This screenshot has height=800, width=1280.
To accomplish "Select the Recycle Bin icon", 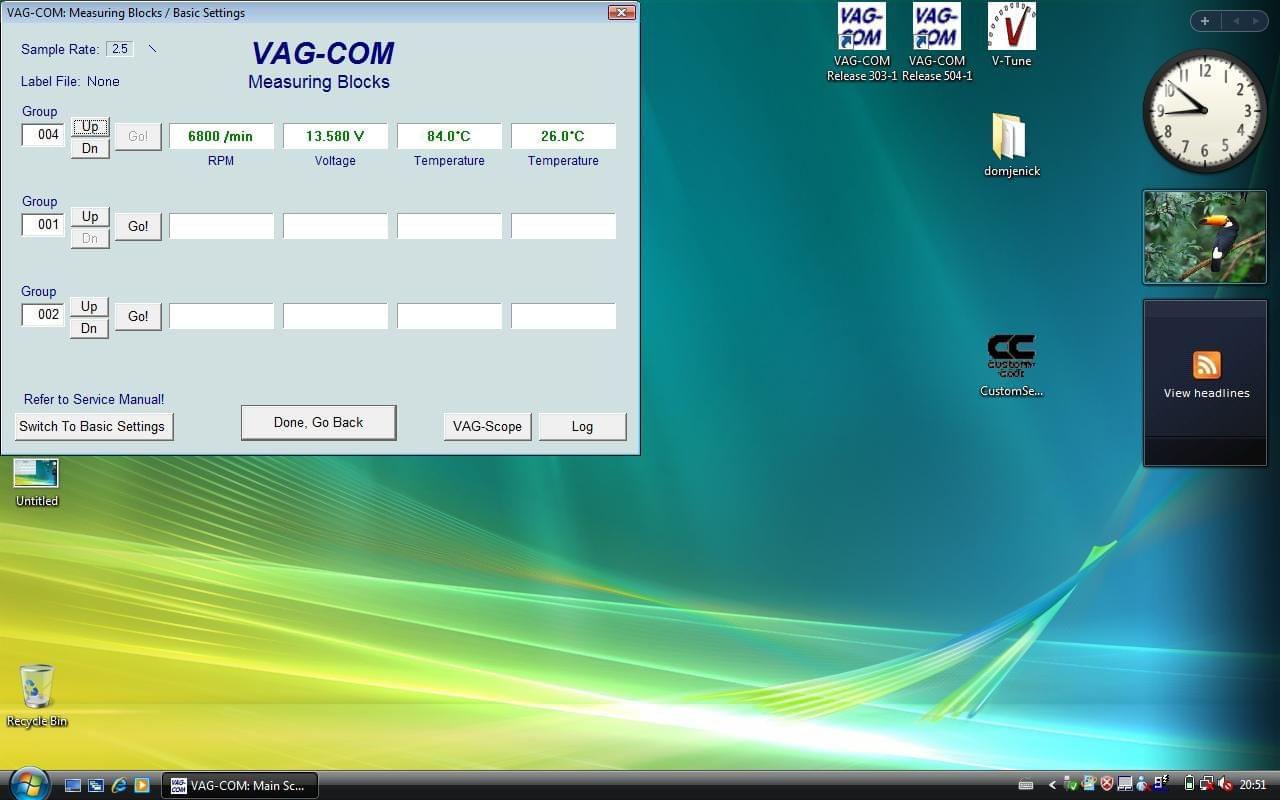I will click(37, 696).
